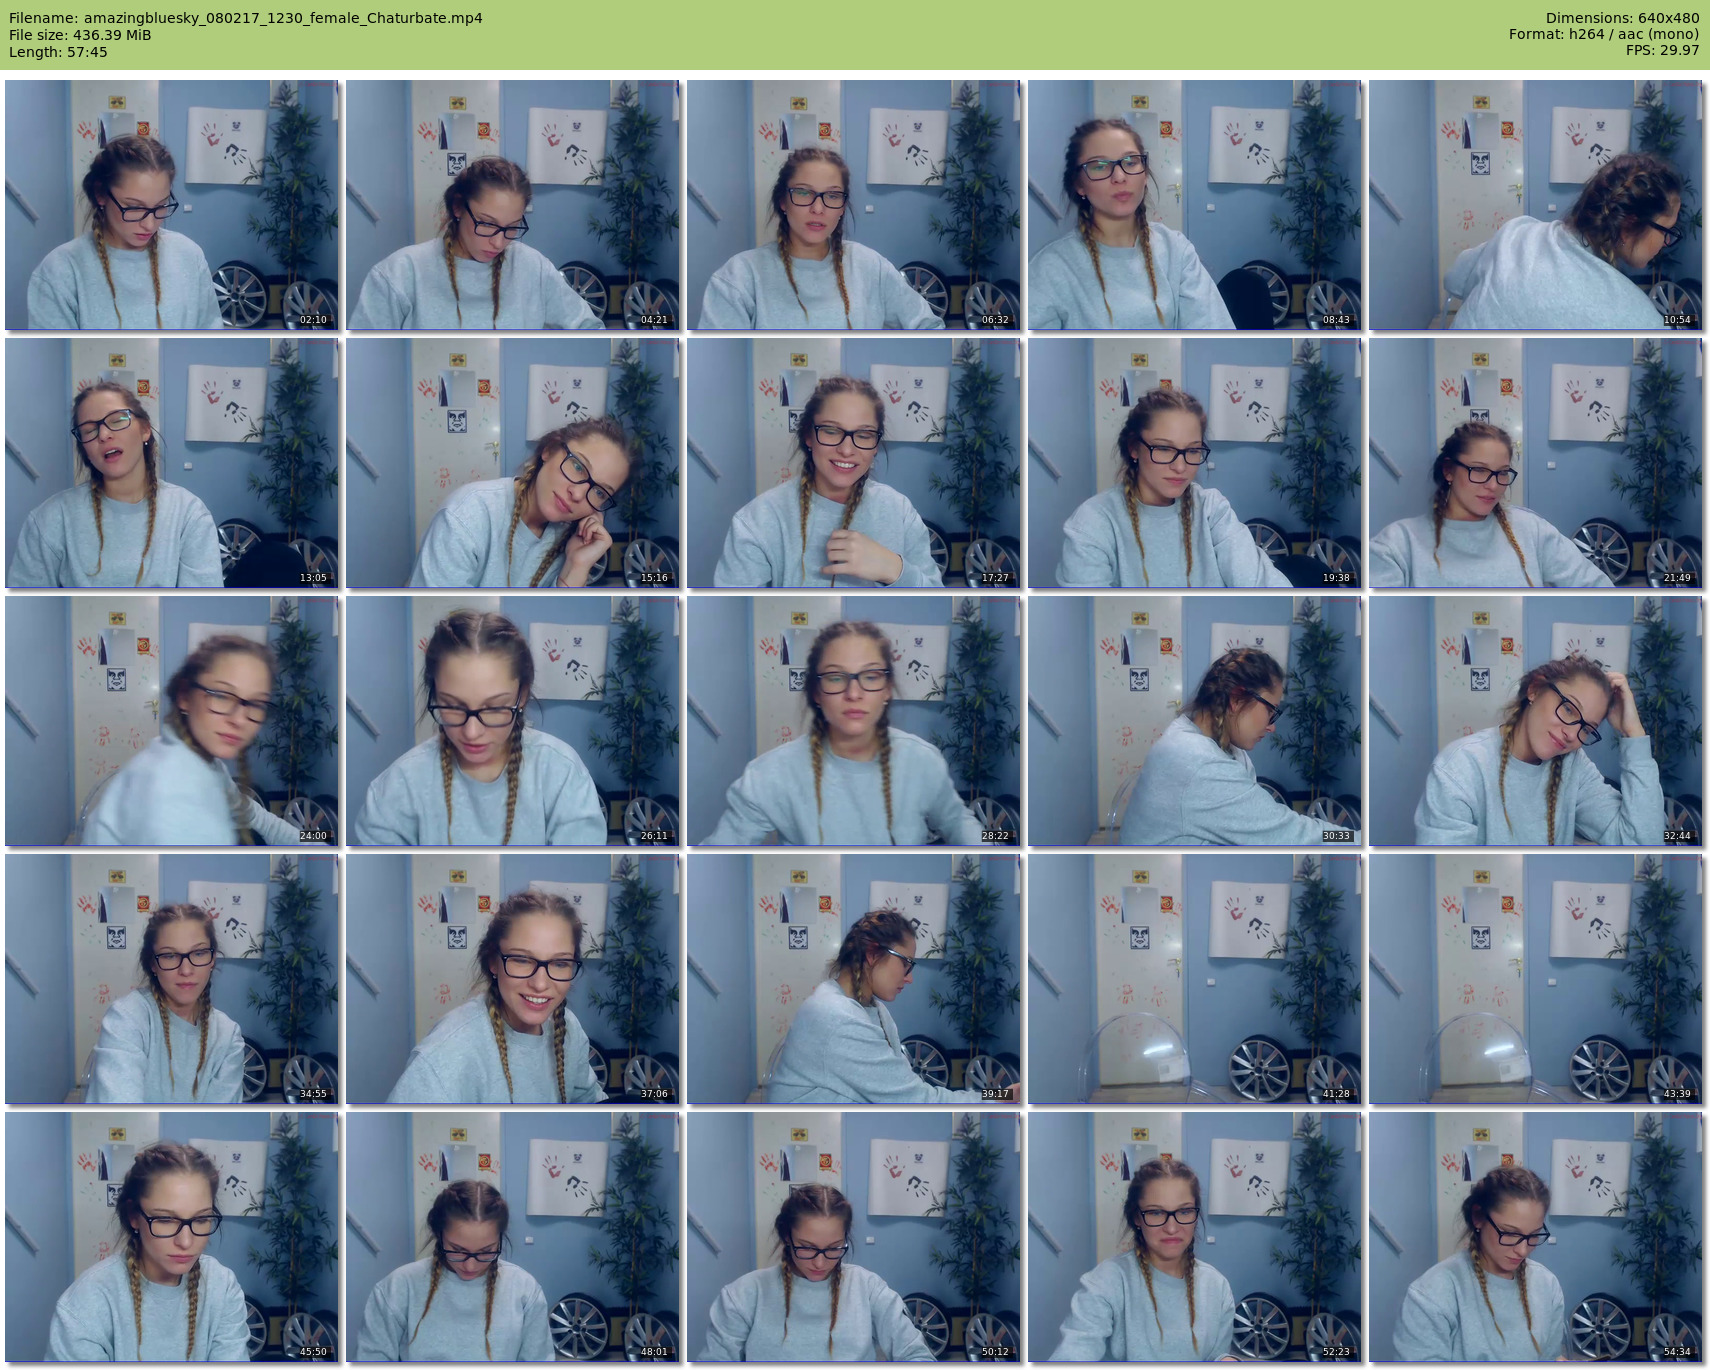1710x1370 pixels.
Task: Click the 'Dimensions: 640x480' text
Action: point(1622,18)
